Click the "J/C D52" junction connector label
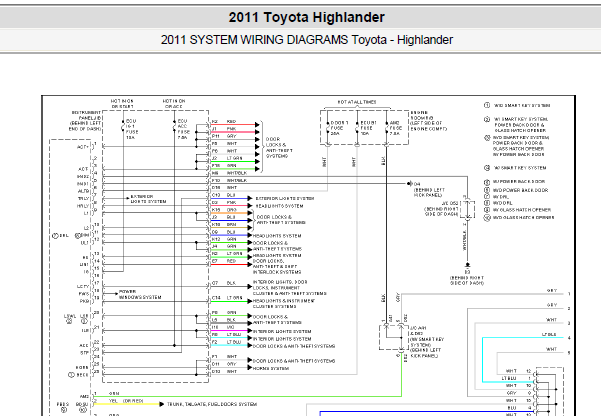 pyautogui.click(x=450, y=203)
